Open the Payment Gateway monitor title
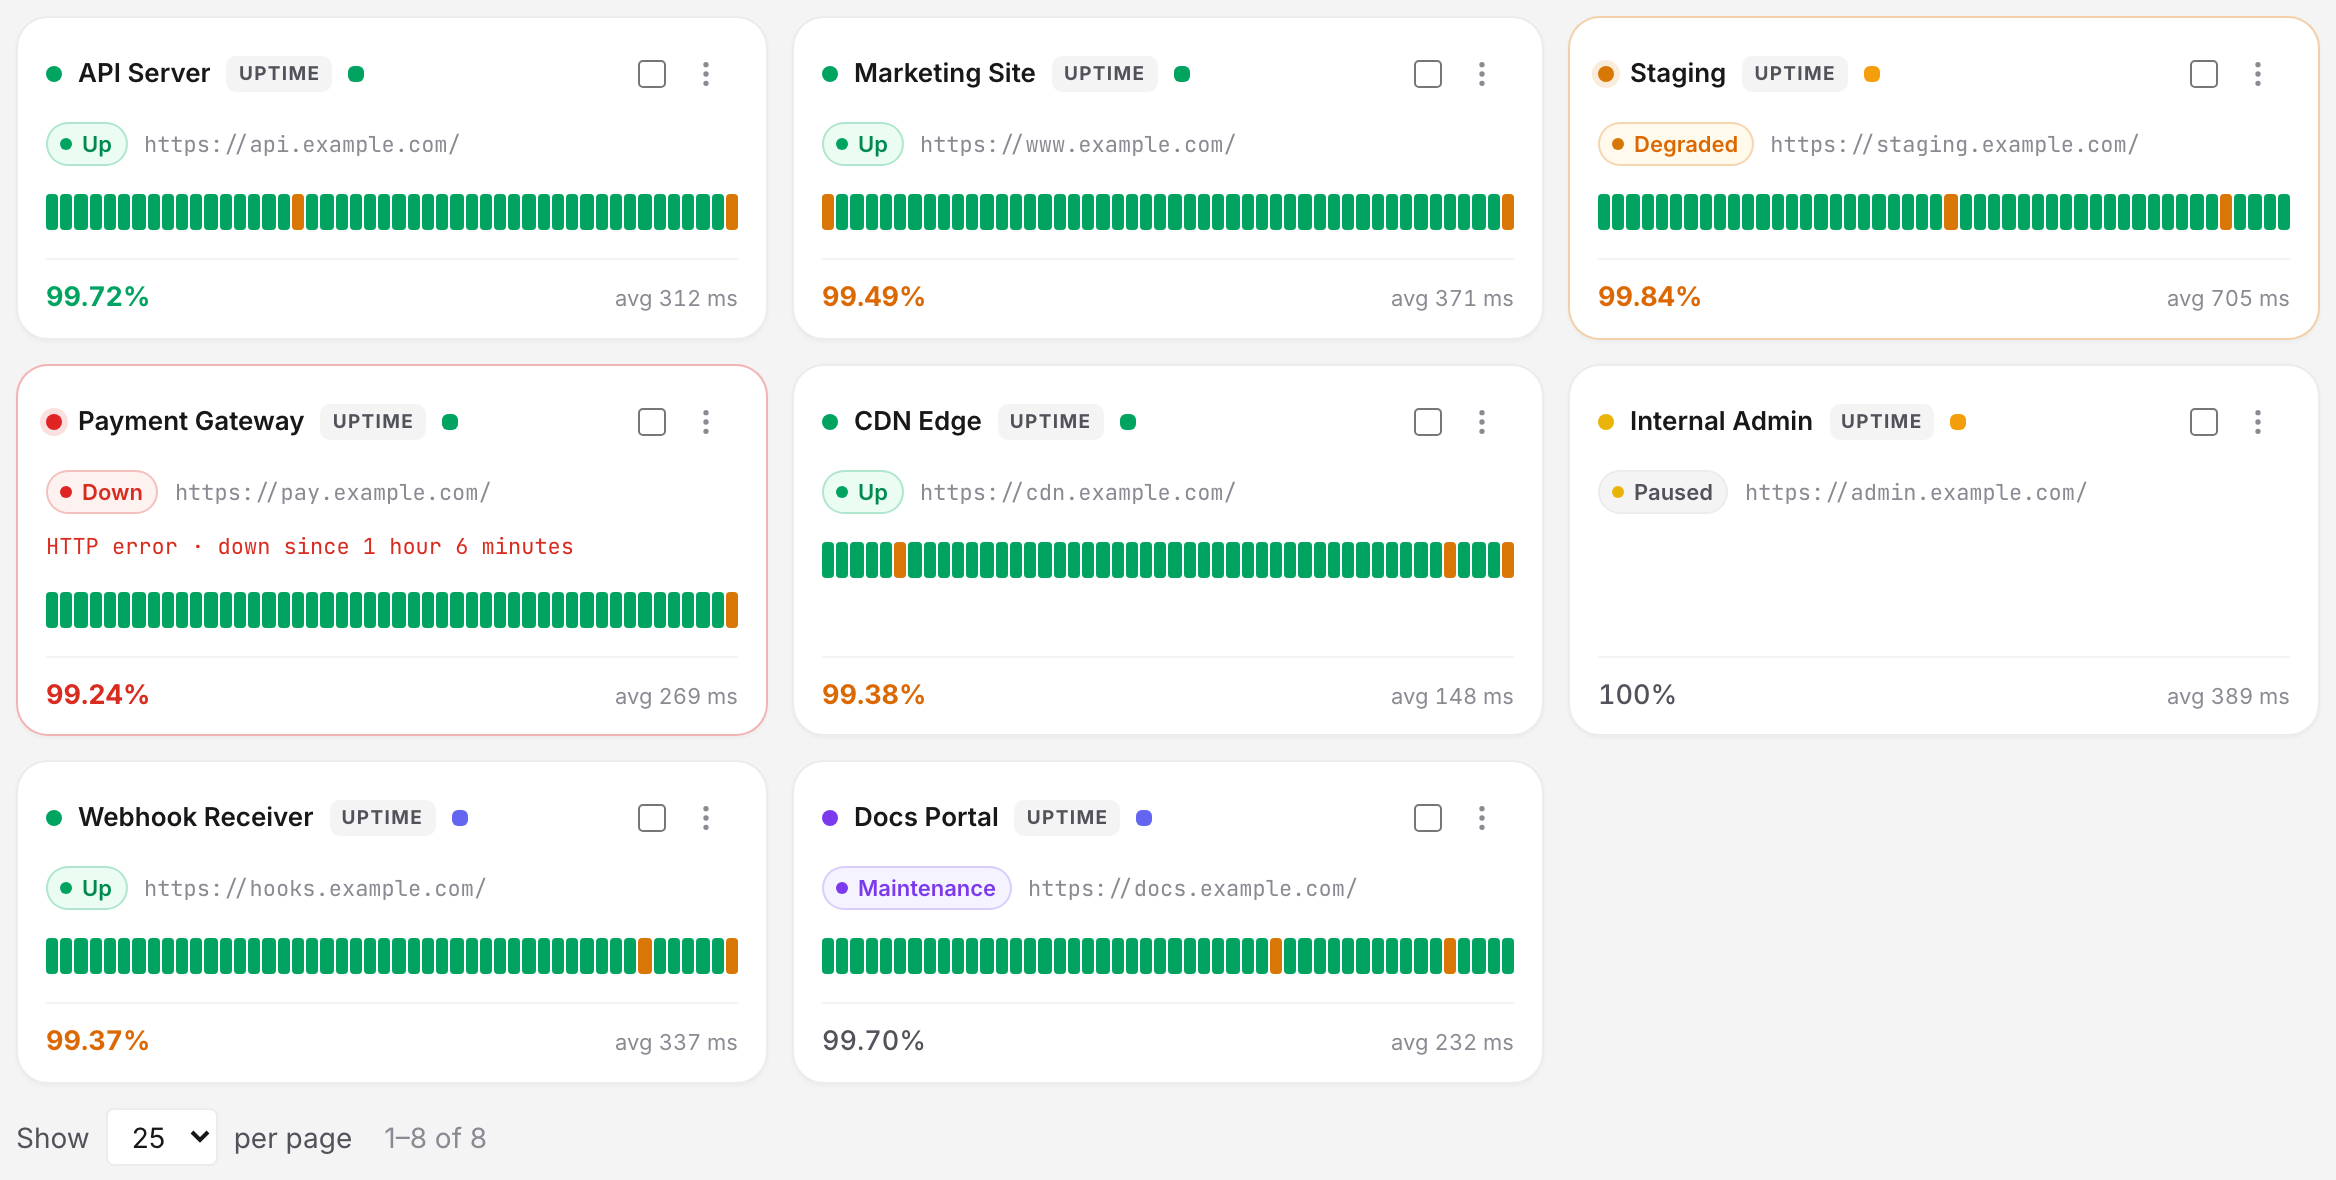 (x=191, y=422)
